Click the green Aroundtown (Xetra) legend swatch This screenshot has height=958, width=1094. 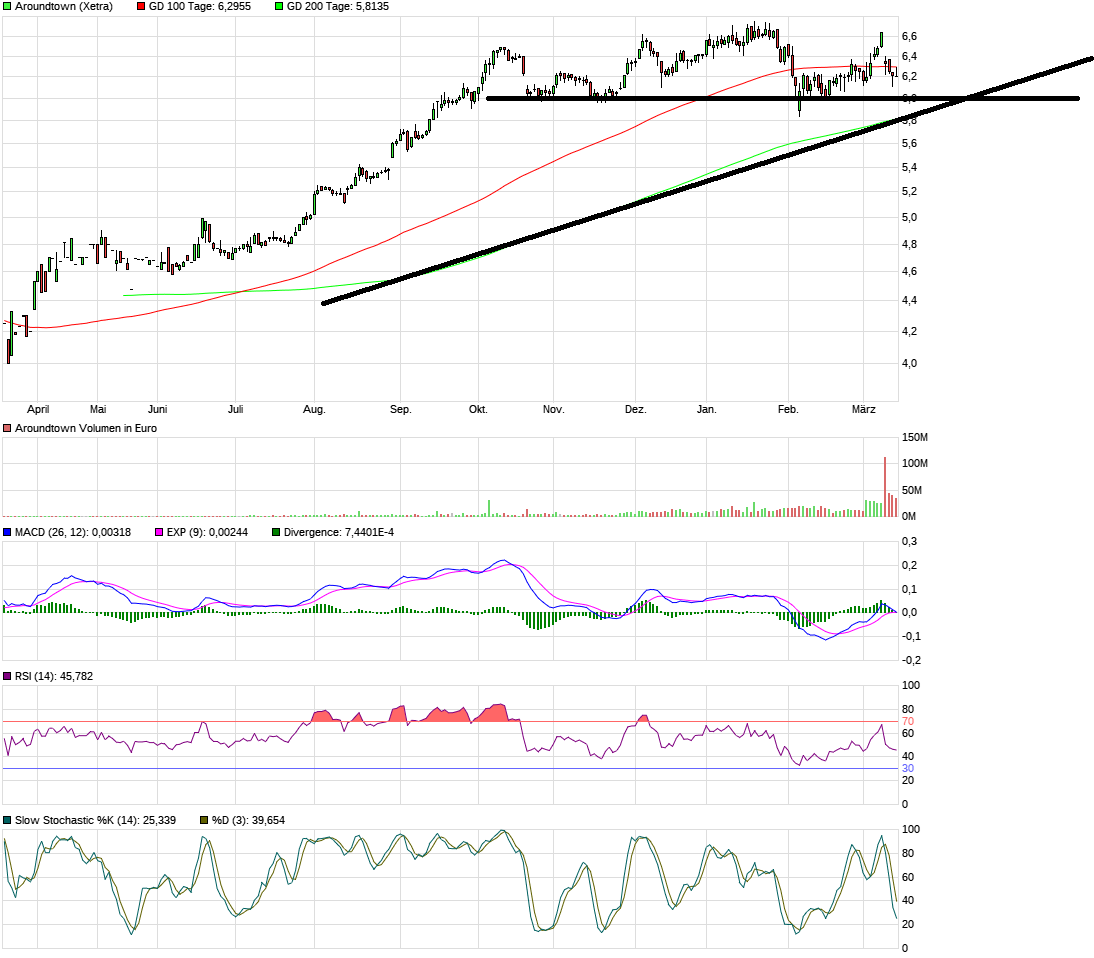(x=7, y=6)
